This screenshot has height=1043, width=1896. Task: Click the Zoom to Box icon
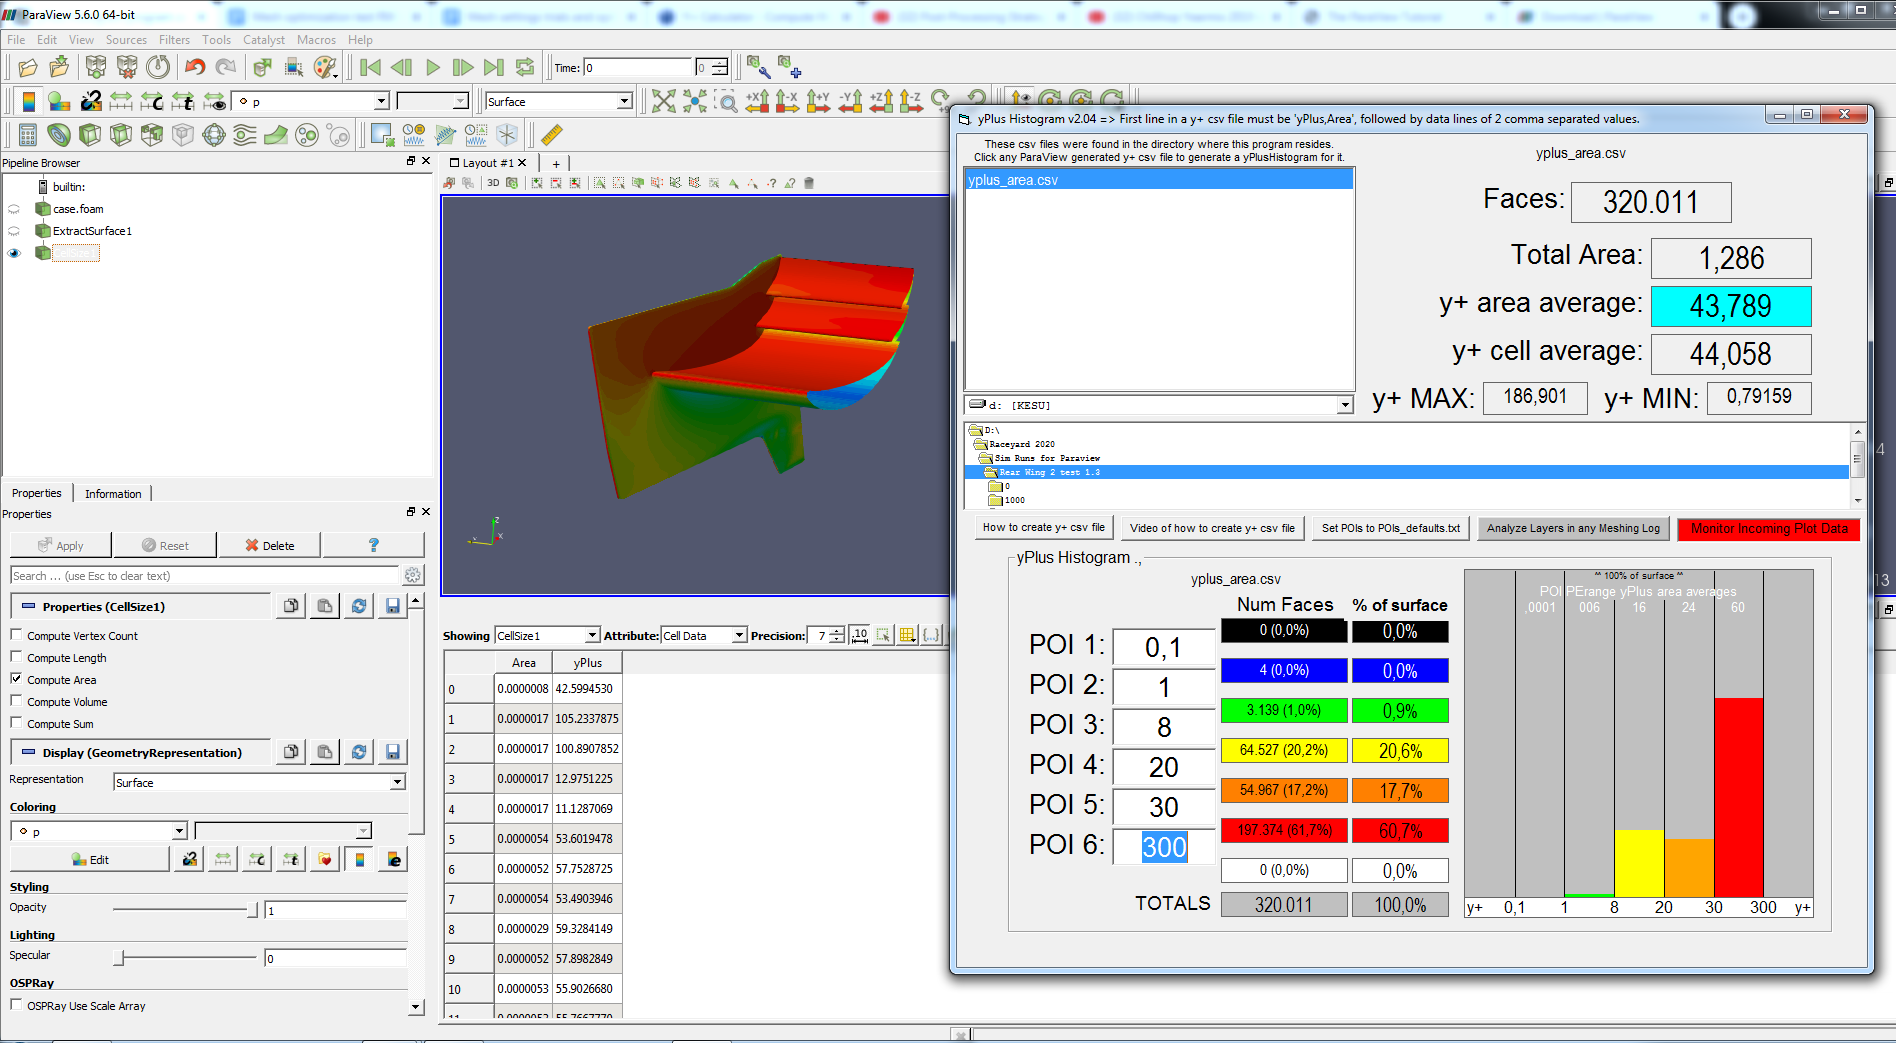coord(727,101)
